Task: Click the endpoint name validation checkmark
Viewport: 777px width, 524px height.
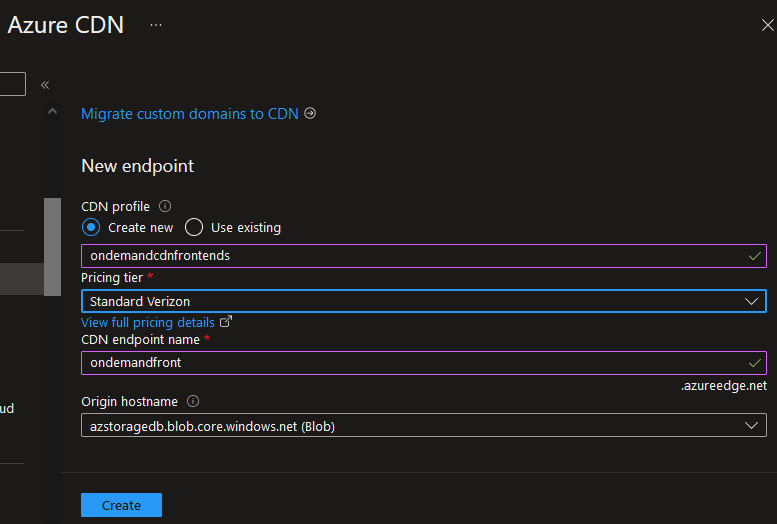Action: coord(755,363)
